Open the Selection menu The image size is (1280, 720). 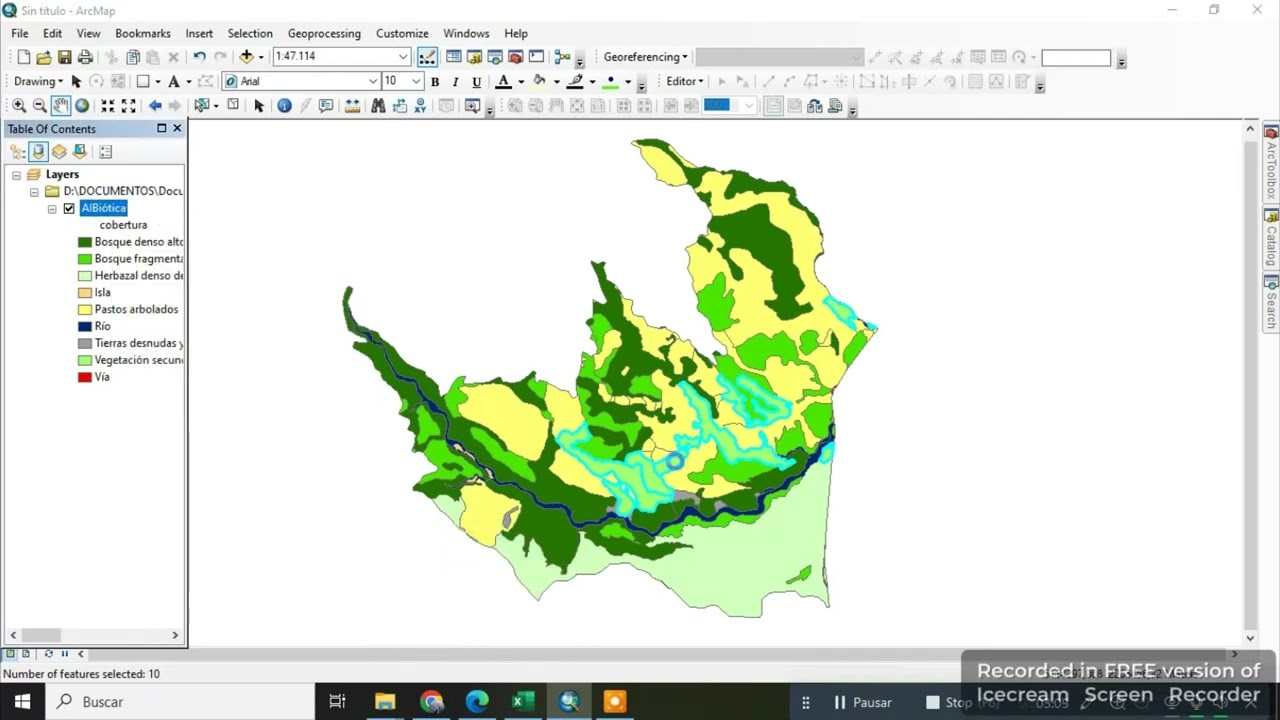click(x=250, y=33)
